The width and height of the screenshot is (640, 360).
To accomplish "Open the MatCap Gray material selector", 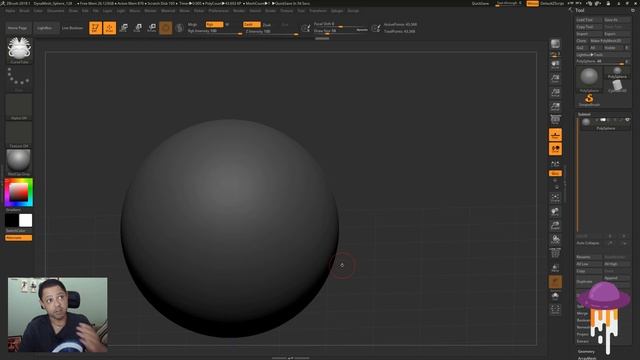I will 19,162.
